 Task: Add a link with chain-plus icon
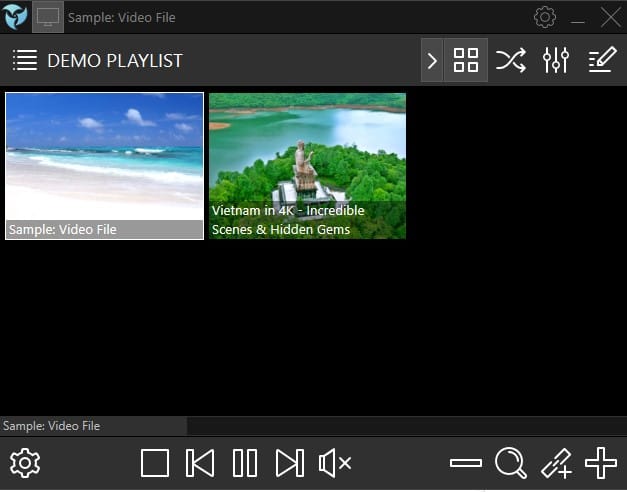tap(556, 463)
